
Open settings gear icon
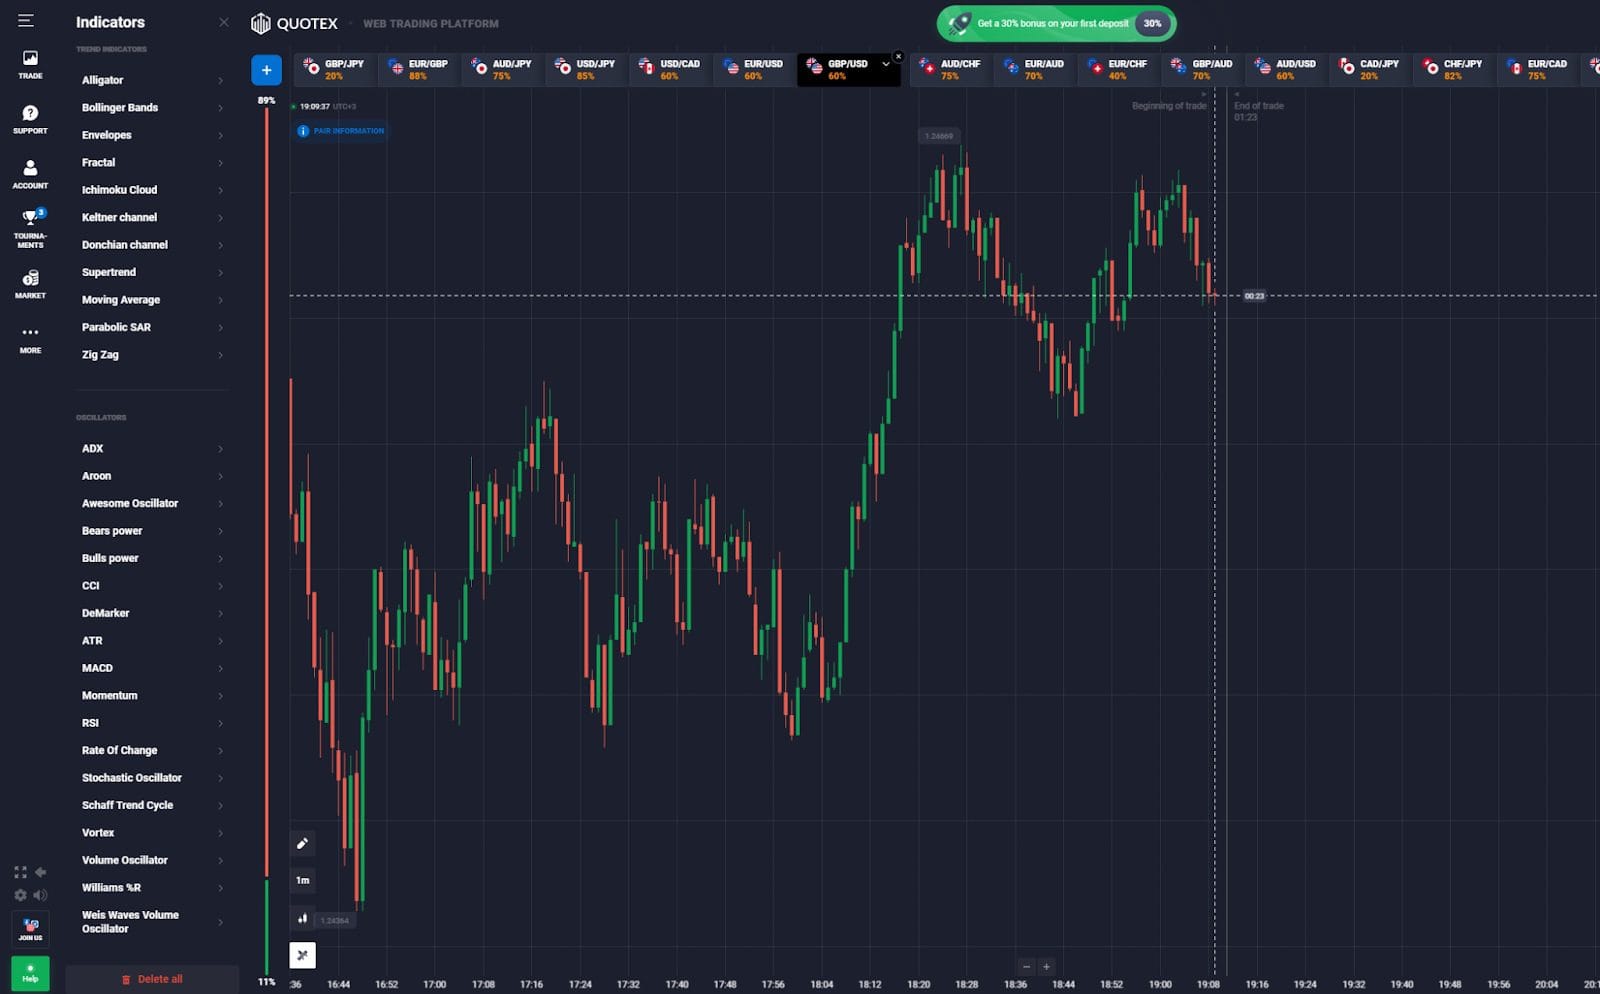click(x=20, y=895)
